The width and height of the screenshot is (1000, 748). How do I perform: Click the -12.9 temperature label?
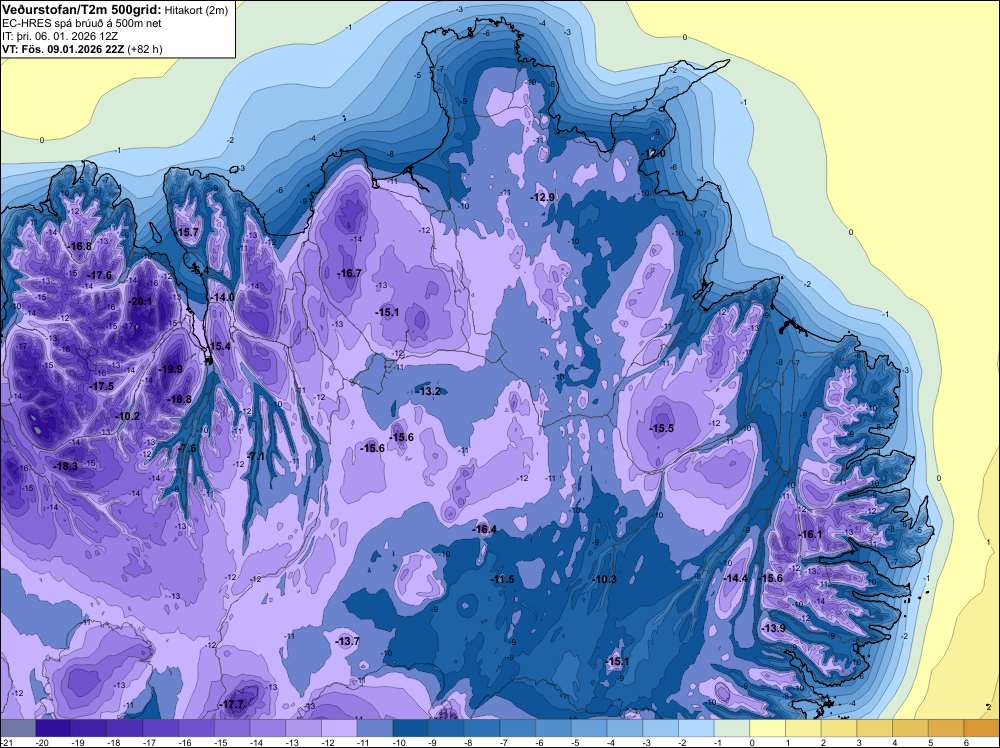point(543,197)
